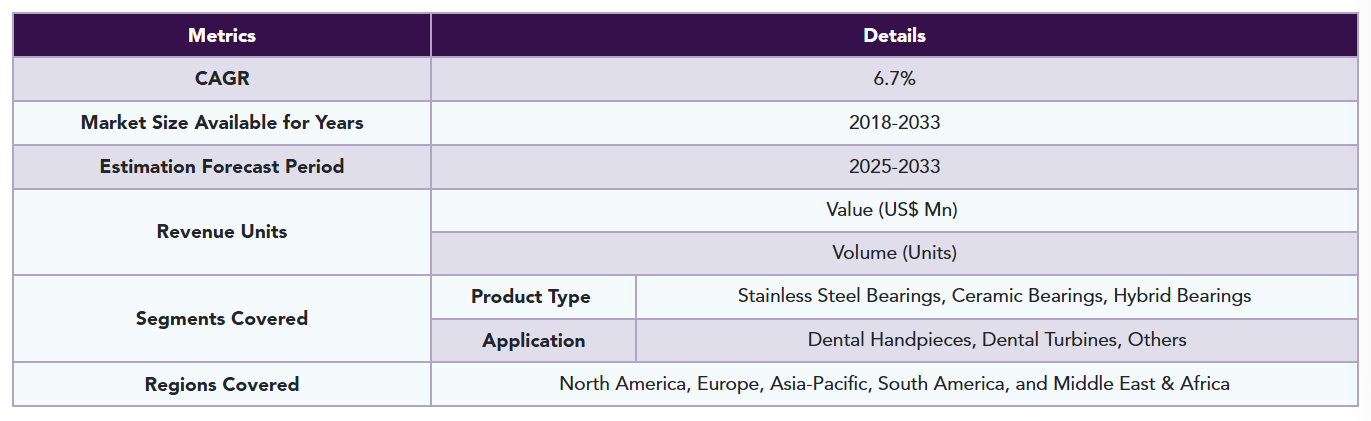Viewport: 1371px width, 421px height.
Task: Click the Metrics column header
Action: point(222,35)
